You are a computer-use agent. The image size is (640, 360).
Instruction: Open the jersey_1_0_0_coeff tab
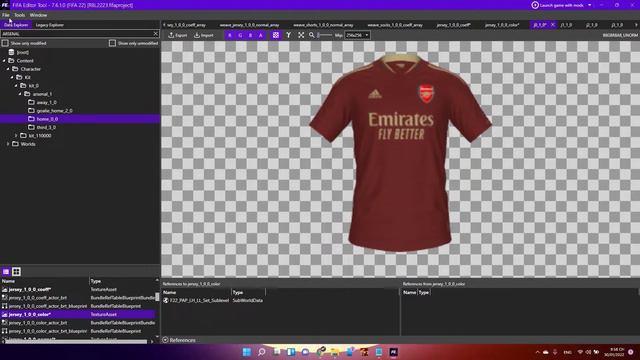point(453,25)
